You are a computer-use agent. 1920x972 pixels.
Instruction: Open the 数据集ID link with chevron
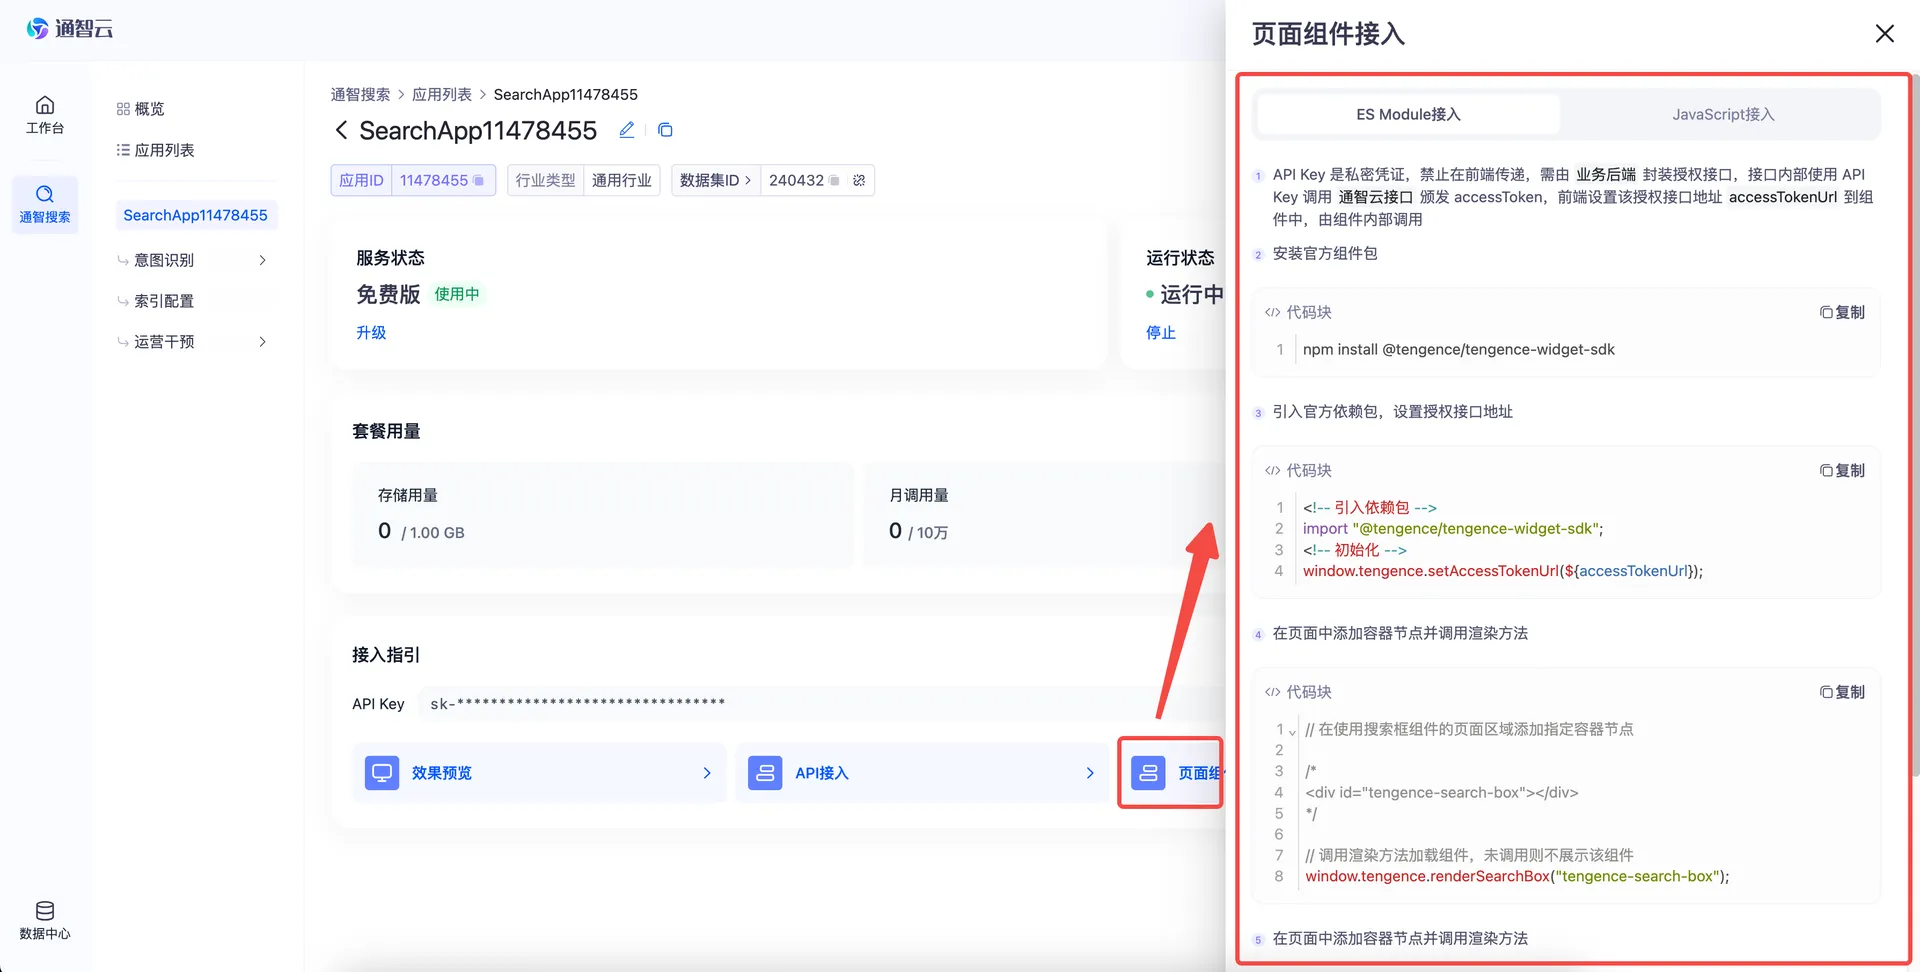(x=715, y=181)
